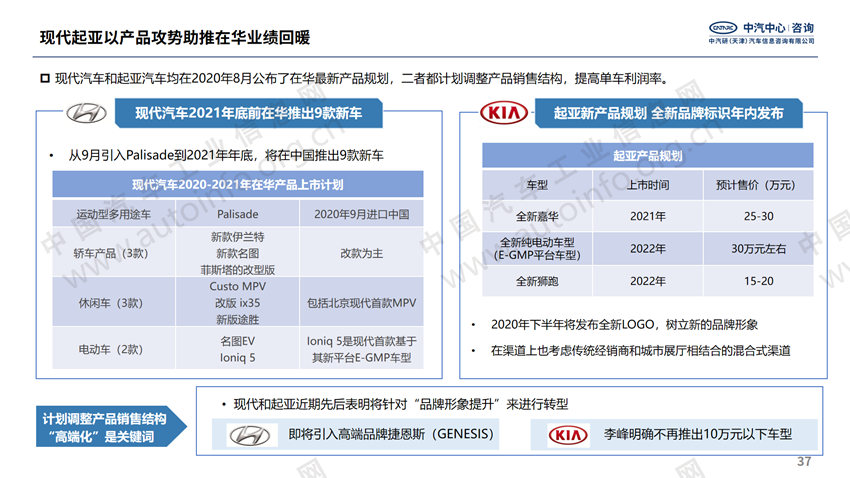Screen dimensions: 850x478
Task: Select the 休闲车（3款） cell
Action: tap(114, 303)
